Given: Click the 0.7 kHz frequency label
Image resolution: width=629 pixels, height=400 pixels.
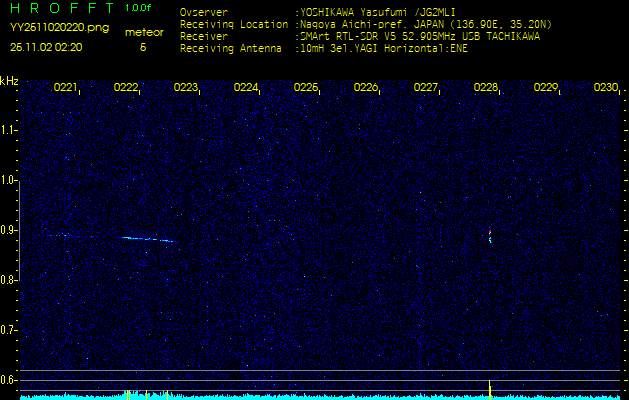Looking at the screenshot, I should 7,330.
